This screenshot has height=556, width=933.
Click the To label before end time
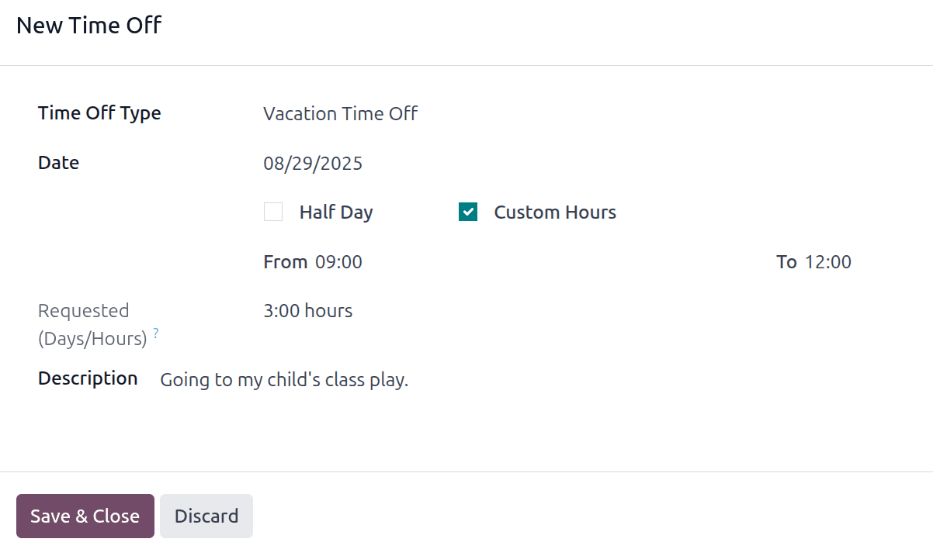786,262
